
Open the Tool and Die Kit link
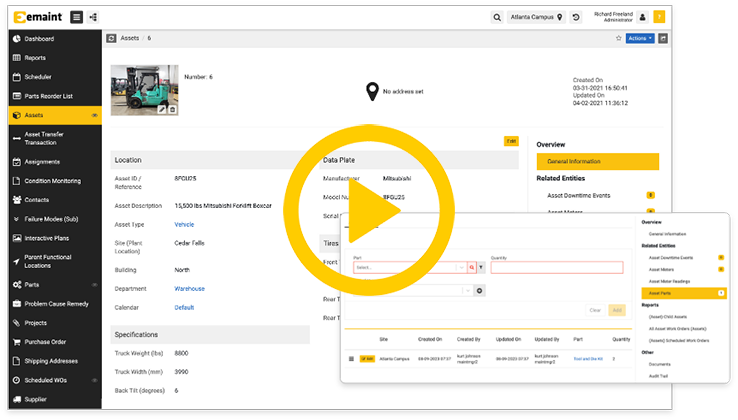[588, 359]
